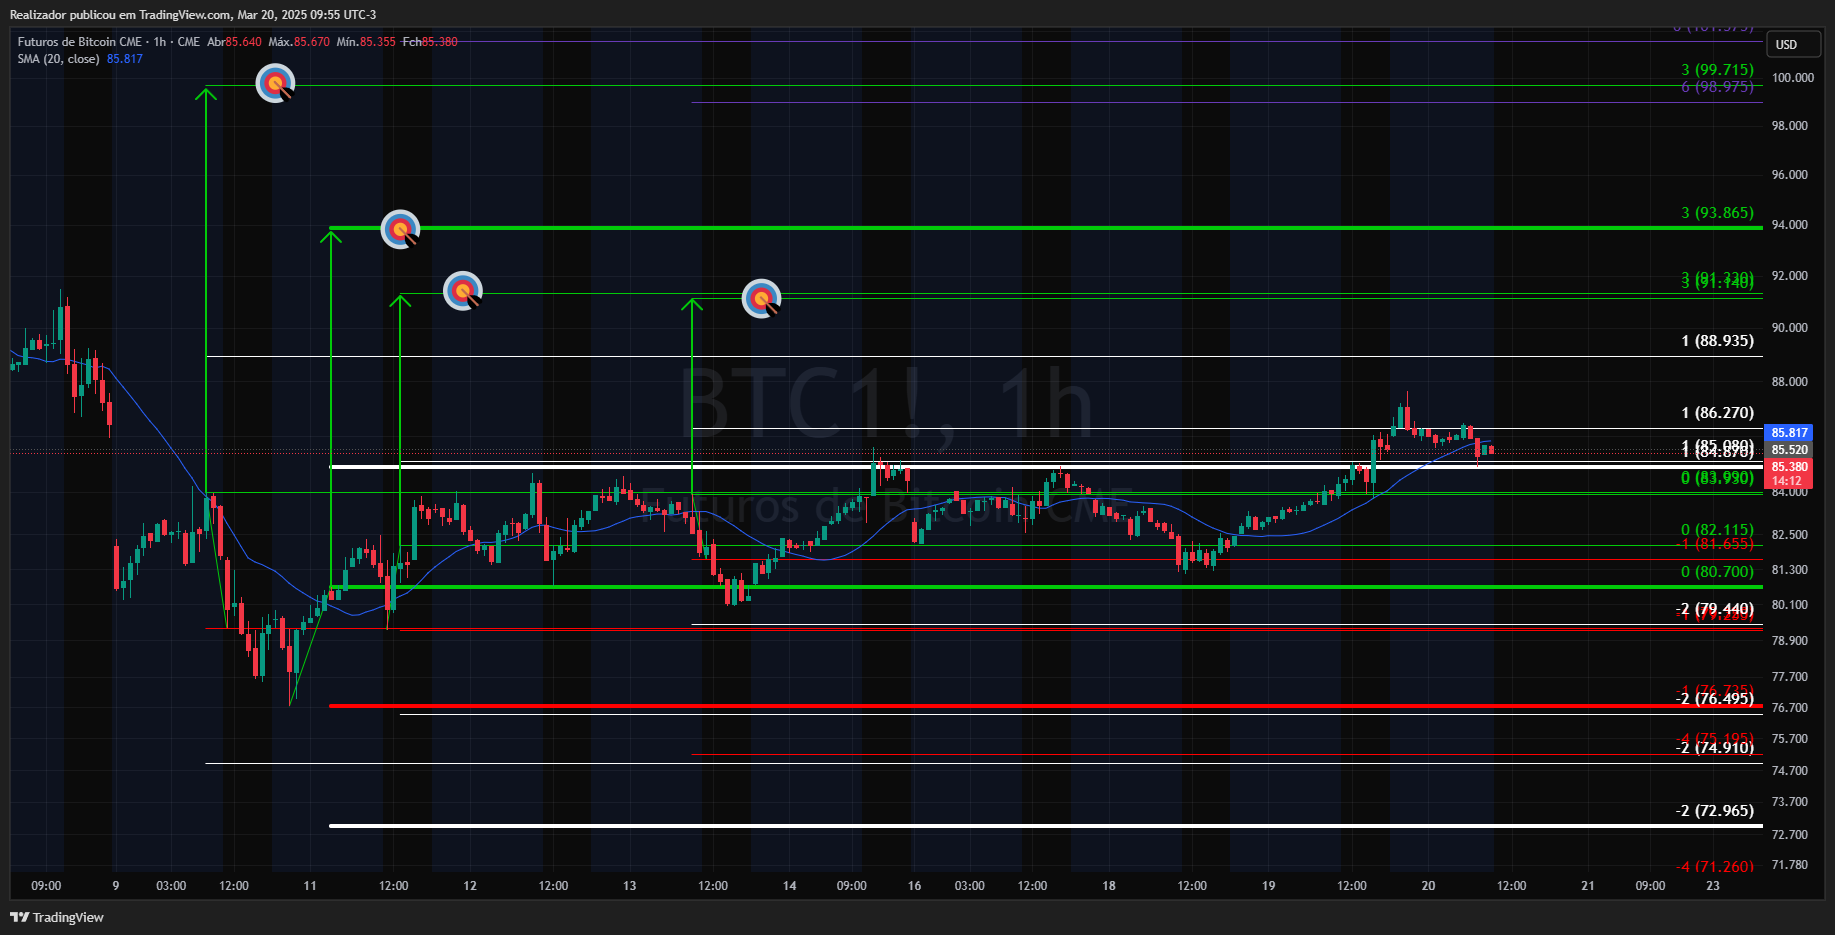
Task: Select the SMA (20, close) indicator legend
Action: (x=58, y=59)
